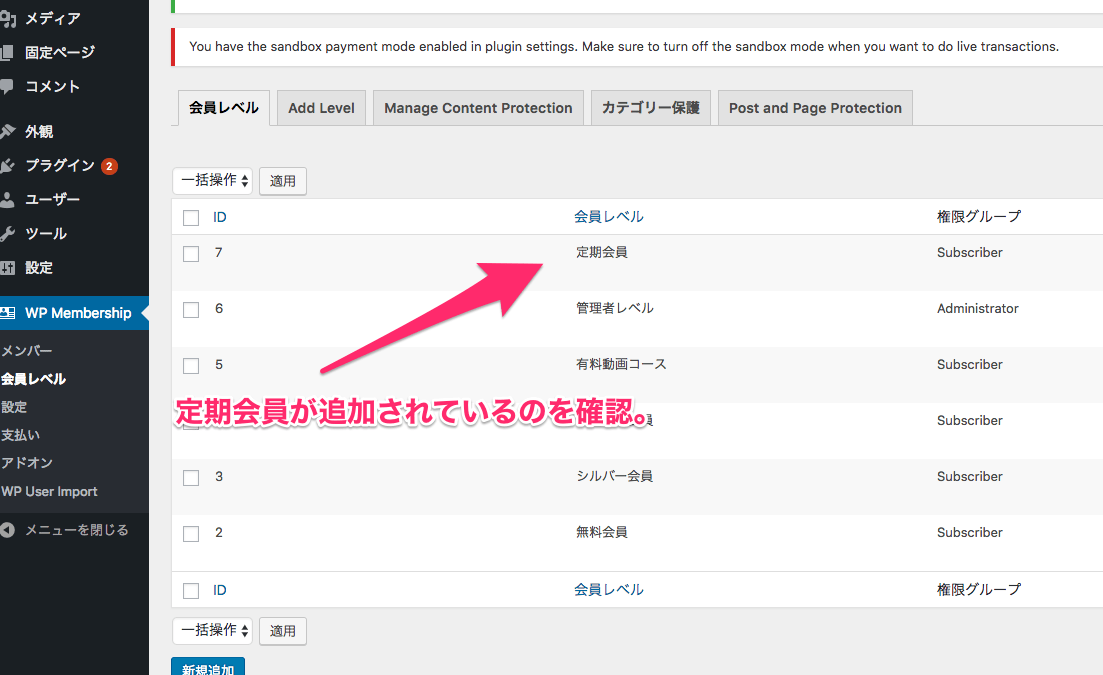This screenshot has width=1103, height=675.
Task: Toggle the select-all checkbox in table header
Action: (x=191, y=216)
